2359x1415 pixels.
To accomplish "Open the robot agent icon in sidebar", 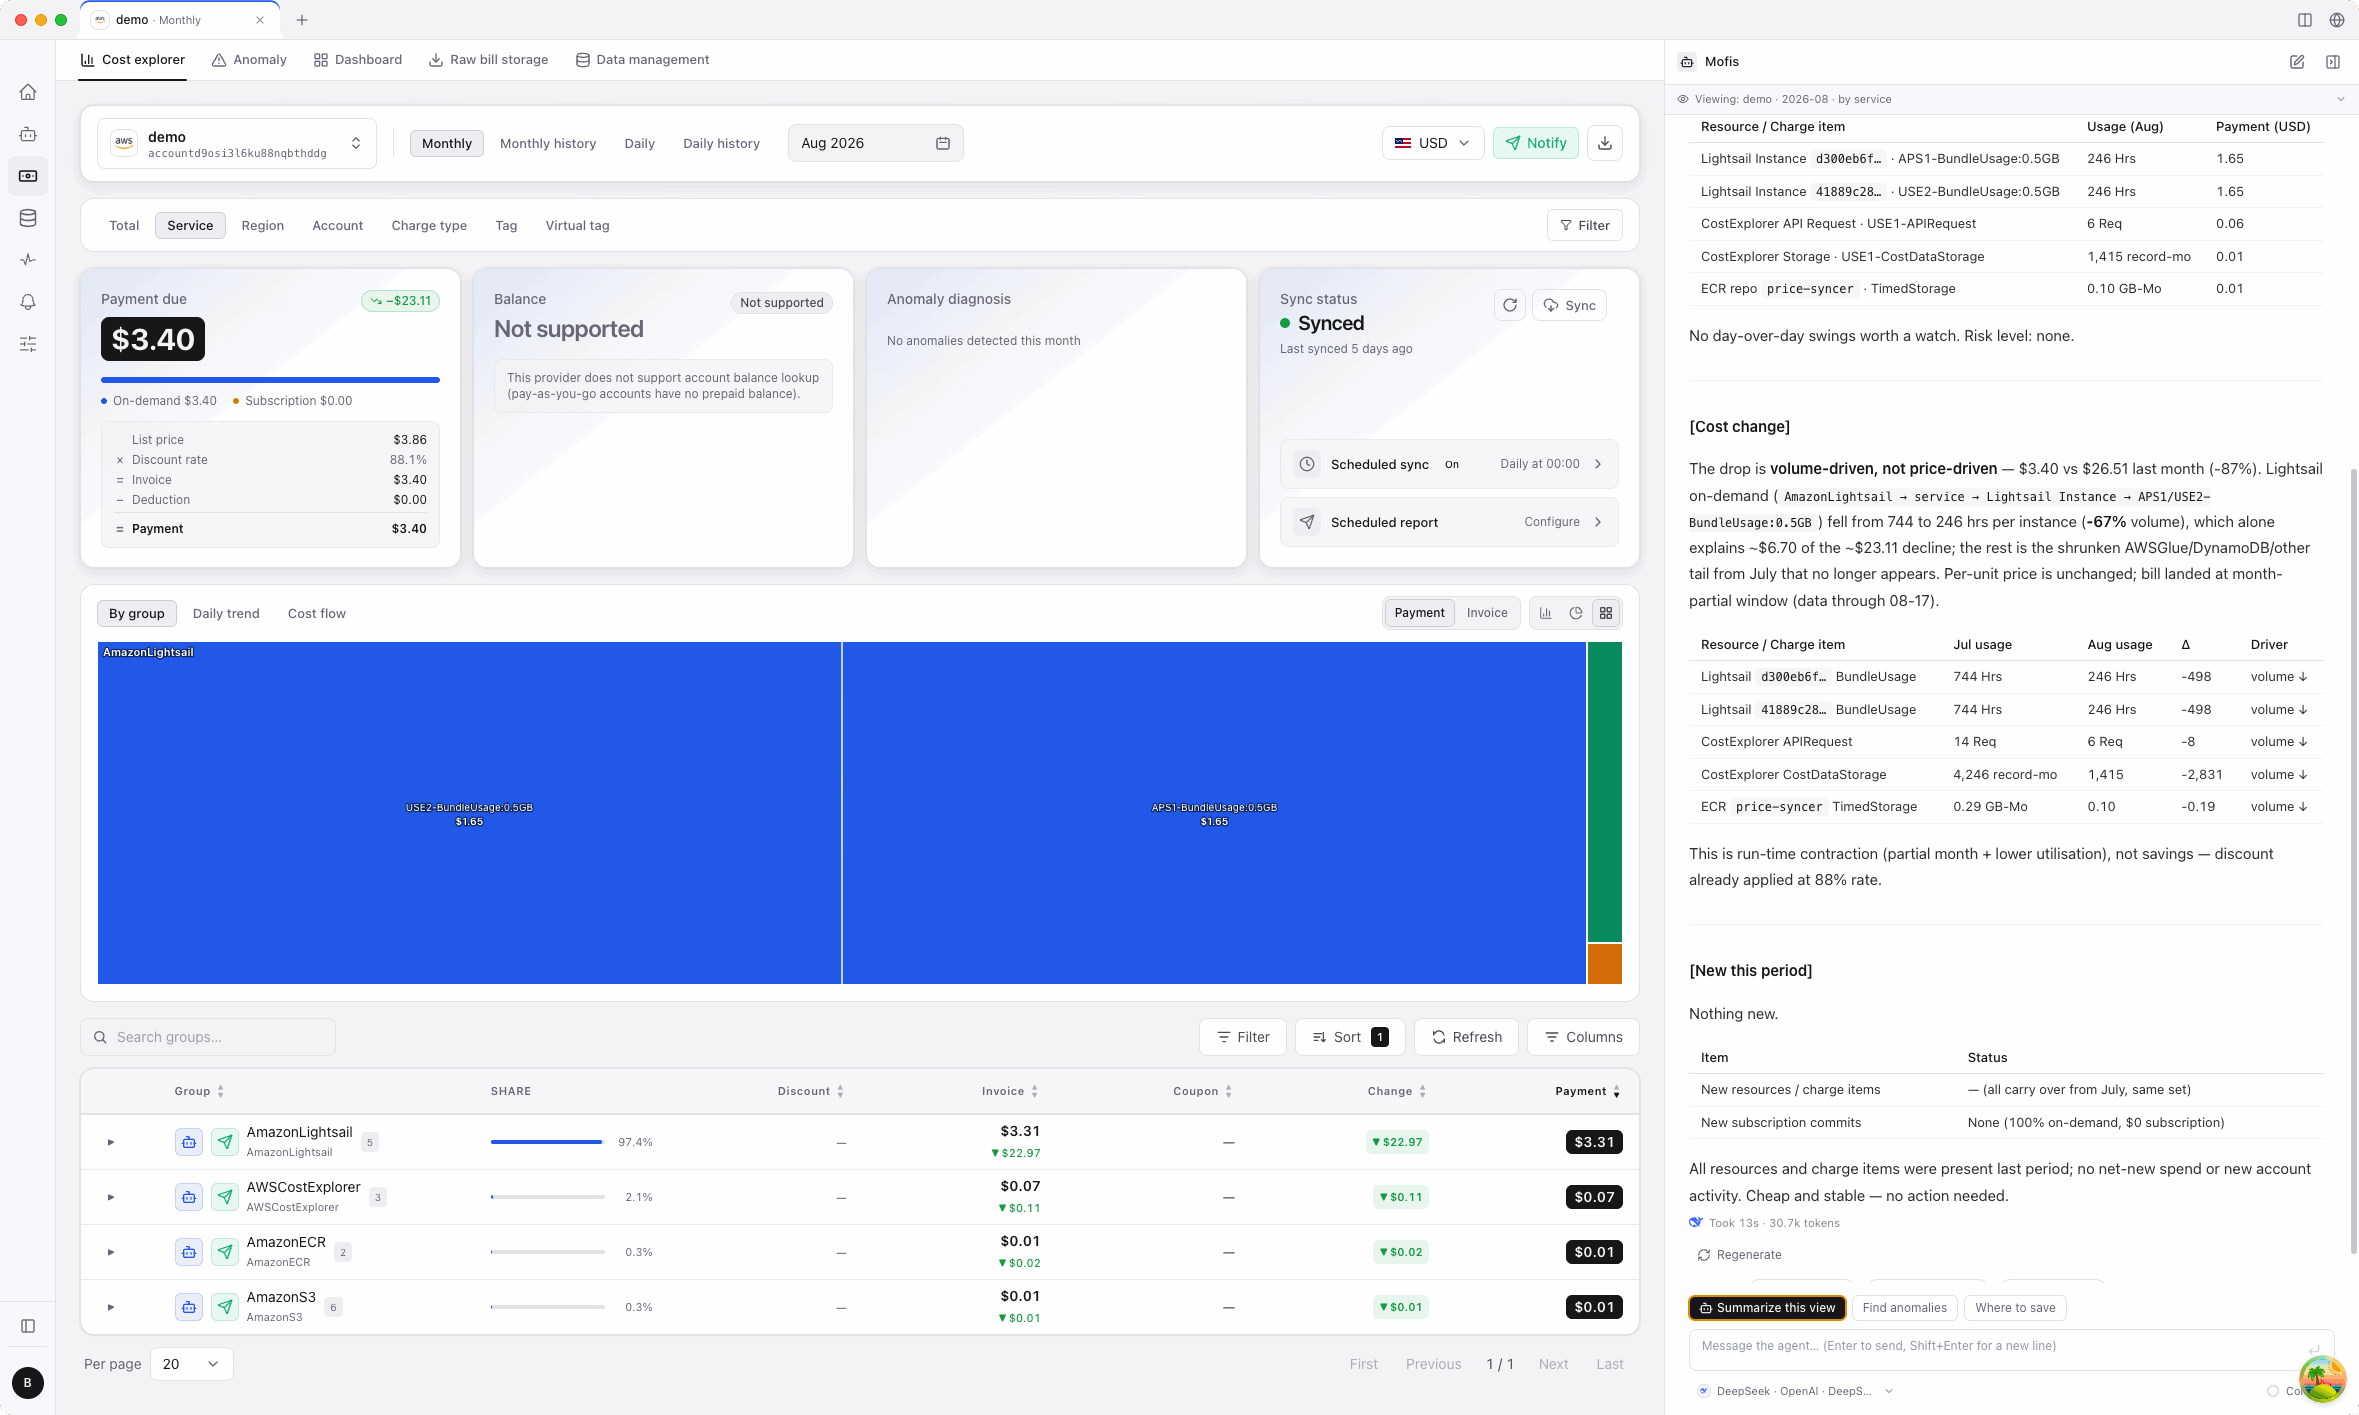I will click(x=28, y=134).
